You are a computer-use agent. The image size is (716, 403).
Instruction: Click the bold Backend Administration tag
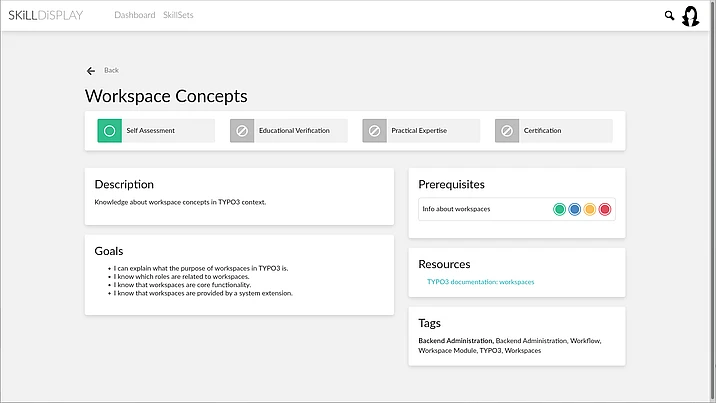[455, 341]
